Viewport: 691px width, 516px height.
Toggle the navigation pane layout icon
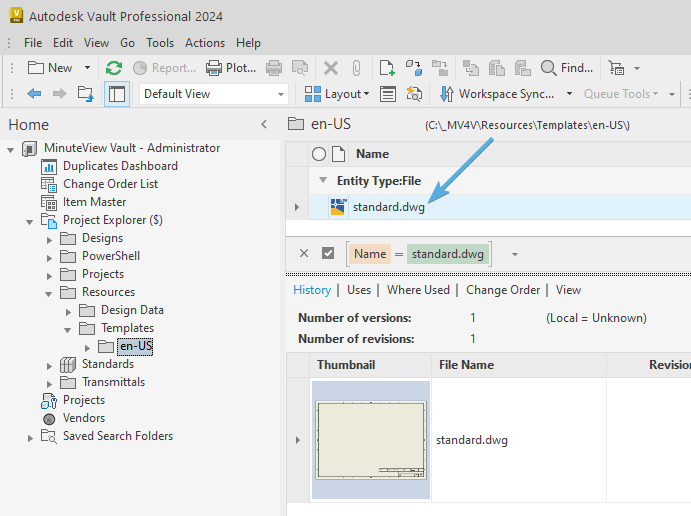[x=117, y=94]
